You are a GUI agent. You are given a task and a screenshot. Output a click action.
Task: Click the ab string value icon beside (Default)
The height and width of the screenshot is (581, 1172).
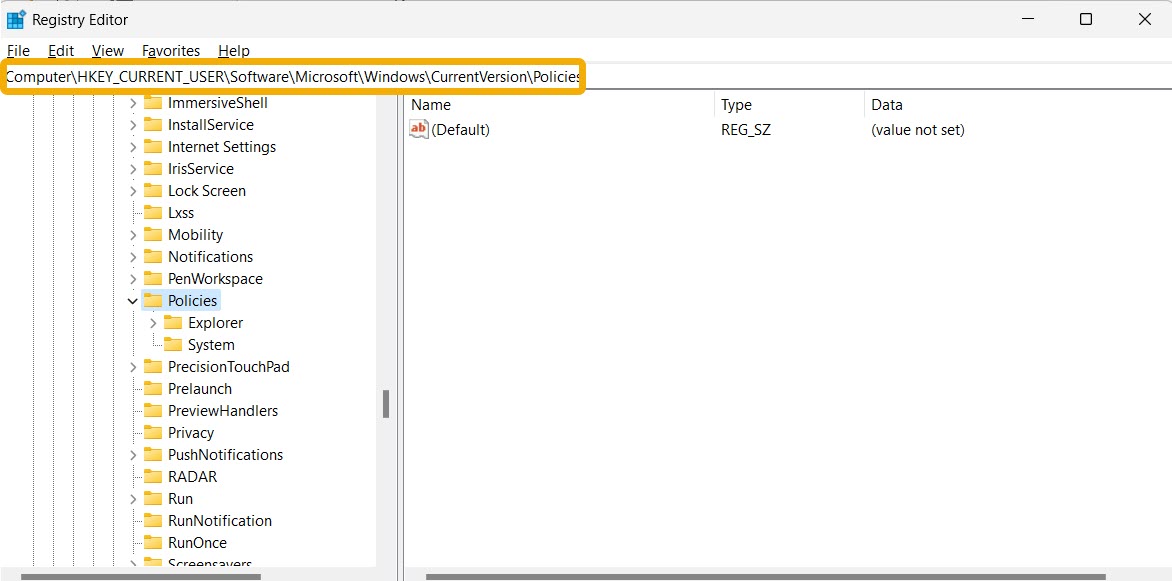[x=418, y=129]
